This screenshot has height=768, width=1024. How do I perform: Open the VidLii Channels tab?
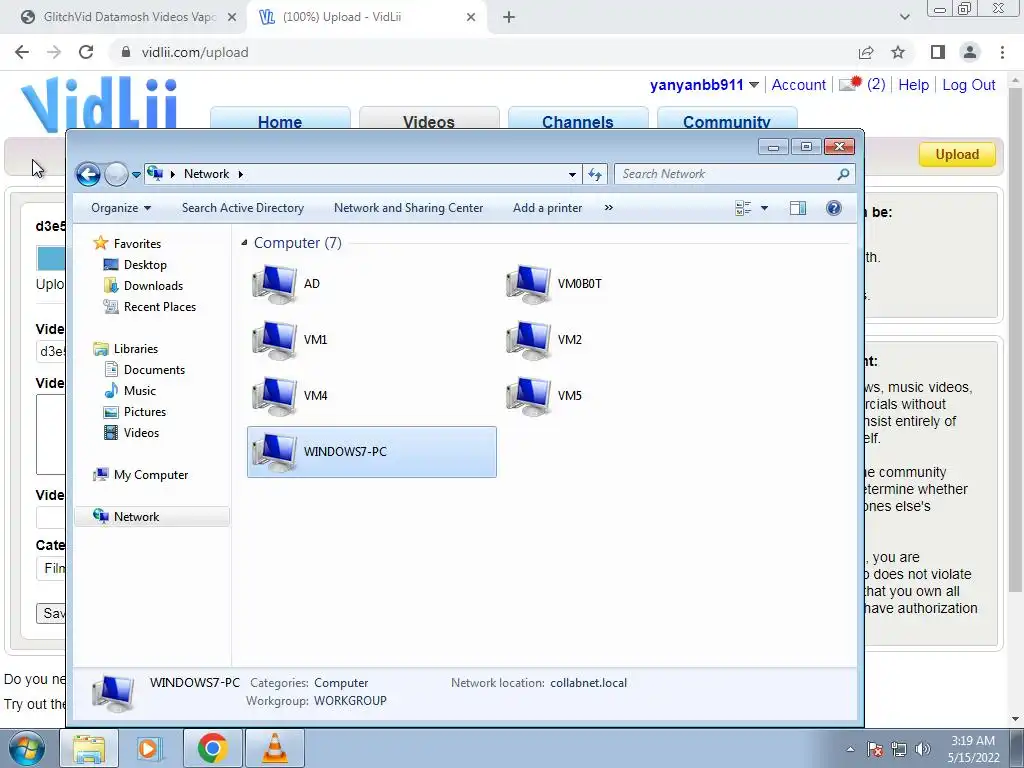(577, 119)
